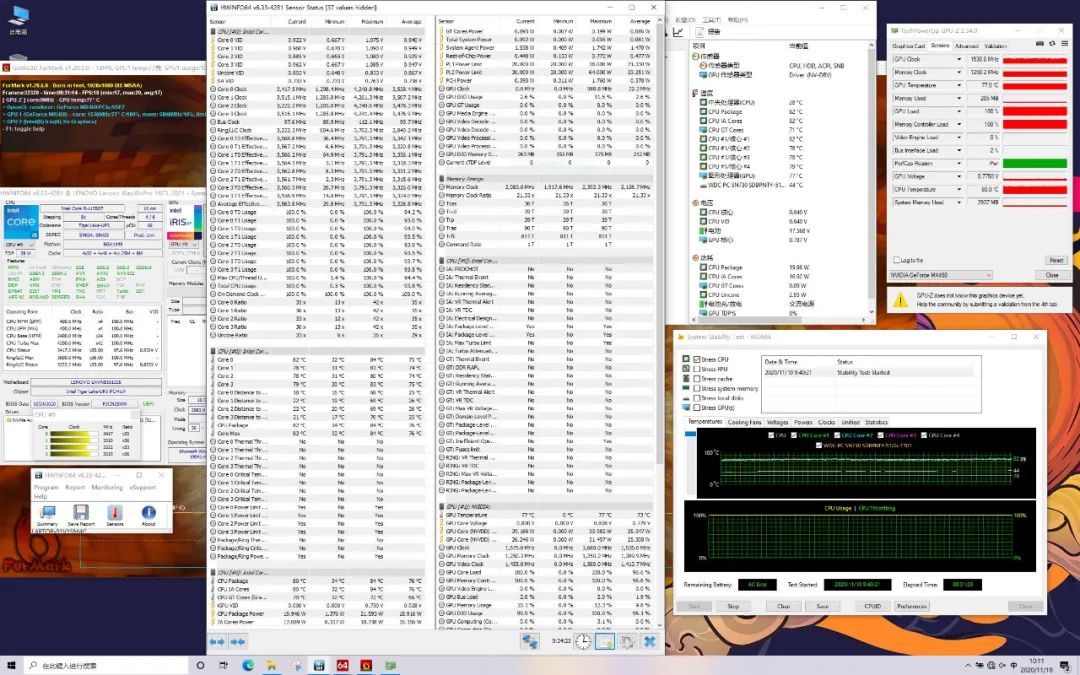The height and width of the screenshot is (675, 1080).
Task: Toggle the Stress GPU(s) checkbox
Action: pos(697,407)
